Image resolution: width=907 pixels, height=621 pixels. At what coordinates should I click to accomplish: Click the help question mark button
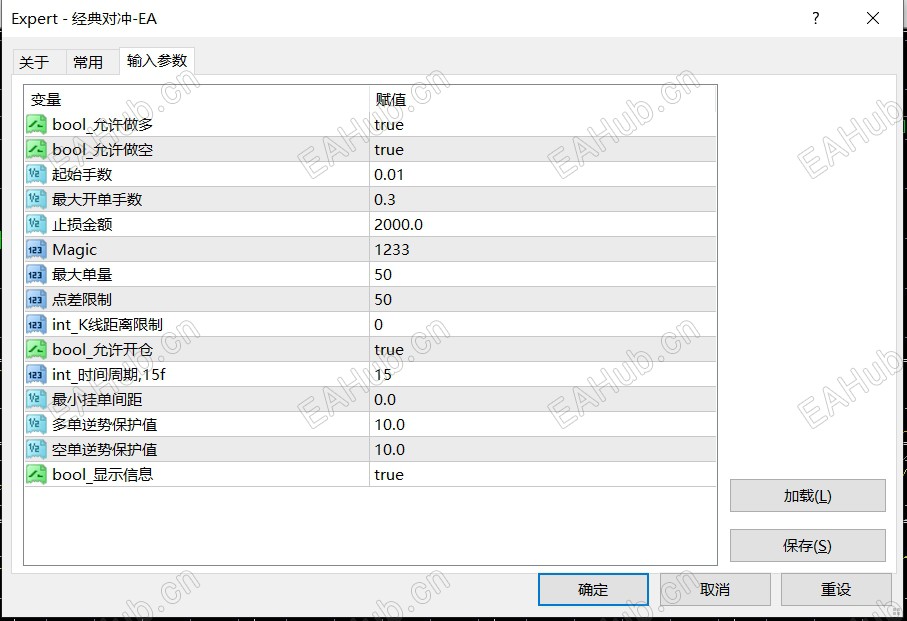816,19
